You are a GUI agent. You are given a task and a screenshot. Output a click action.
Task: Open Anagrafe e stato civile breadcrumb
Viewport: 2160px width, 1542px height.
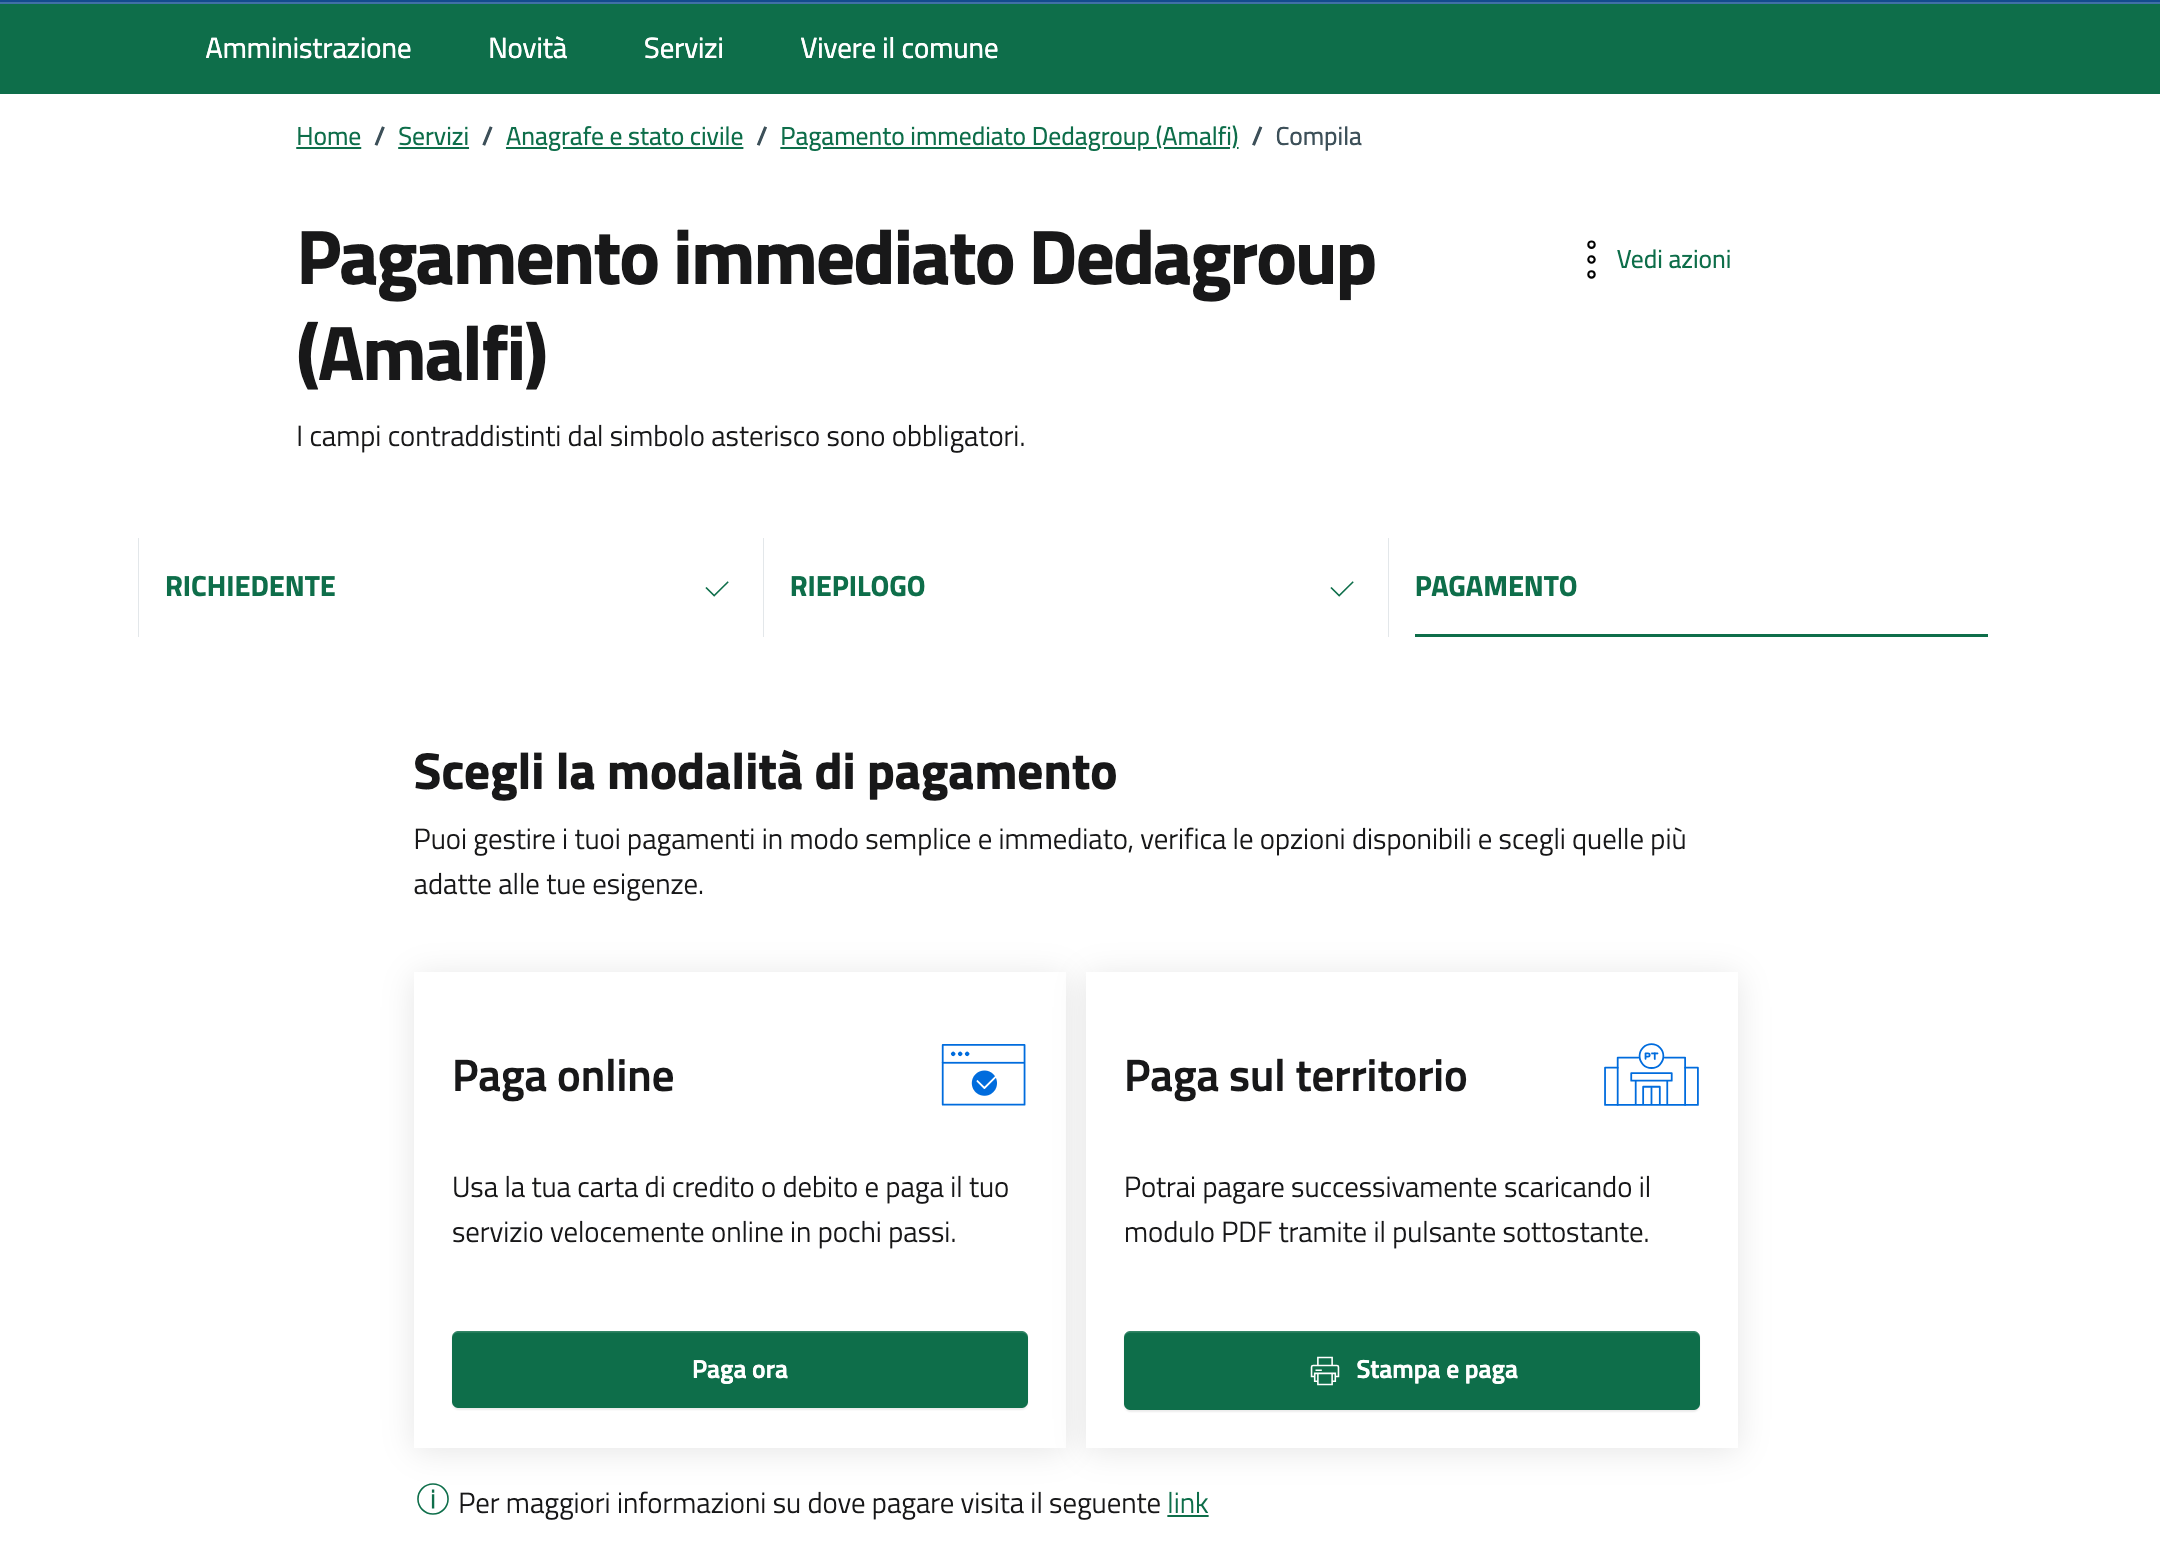[624, 136]
